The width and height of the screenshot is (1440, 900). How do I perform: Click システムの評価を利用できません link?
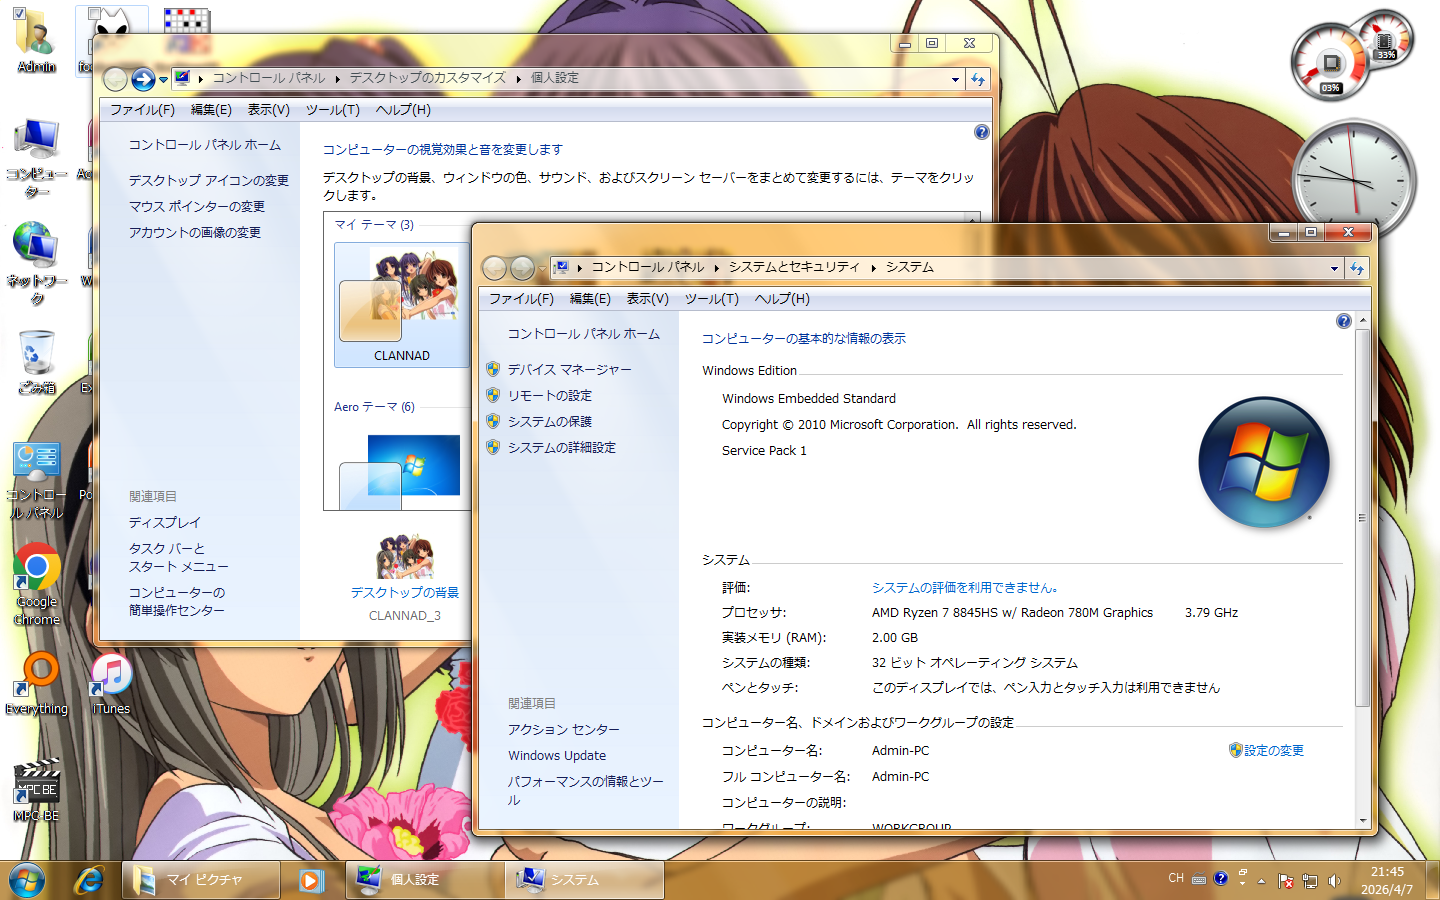point(964,587)
